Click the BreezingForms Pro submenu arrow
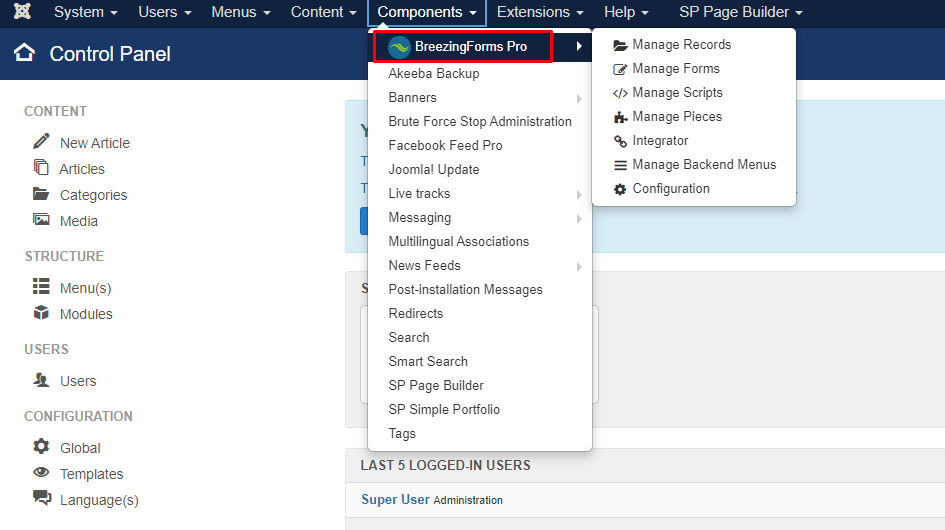Screen dimensions: 945x530 coord(579,46)
